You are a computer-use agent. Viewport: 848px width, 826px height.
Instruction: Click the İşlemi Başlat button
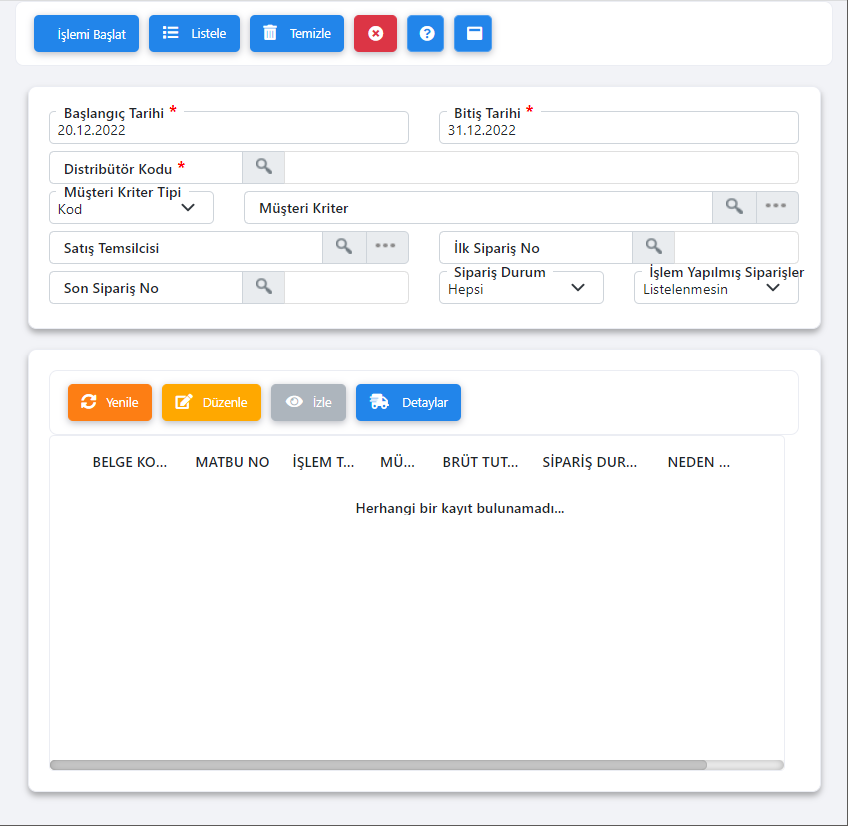[87, 34]
